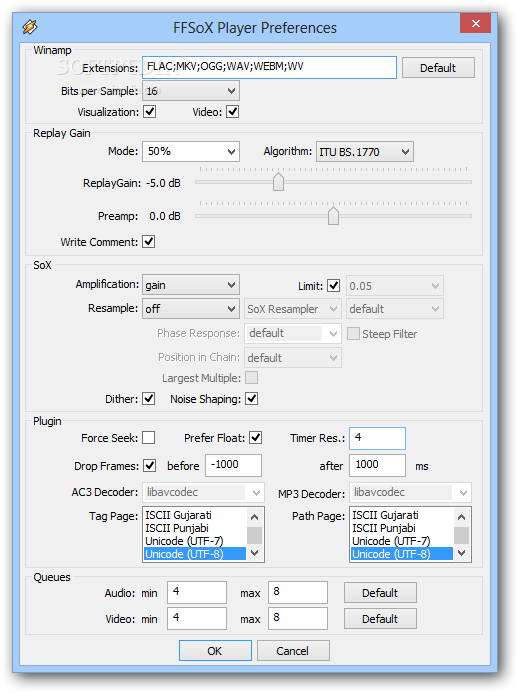518x693 pixels.
Task: Click the Timer Res. input field
Action: click(x=377, y=438)
